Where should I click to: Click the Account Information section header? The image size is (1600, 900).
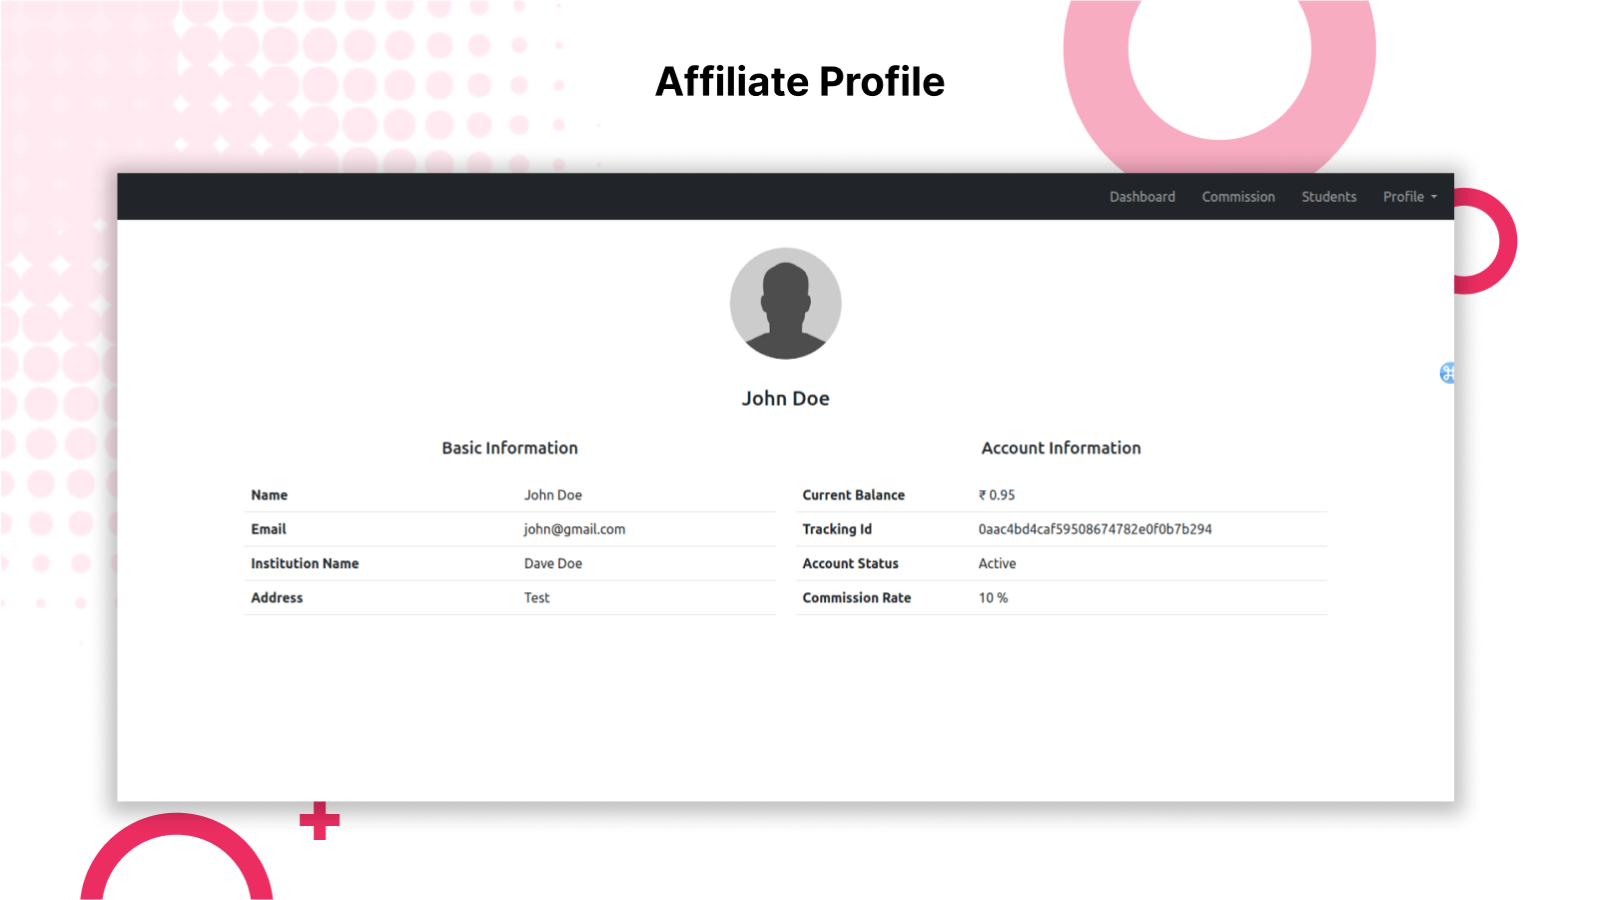click(1061, 448)
